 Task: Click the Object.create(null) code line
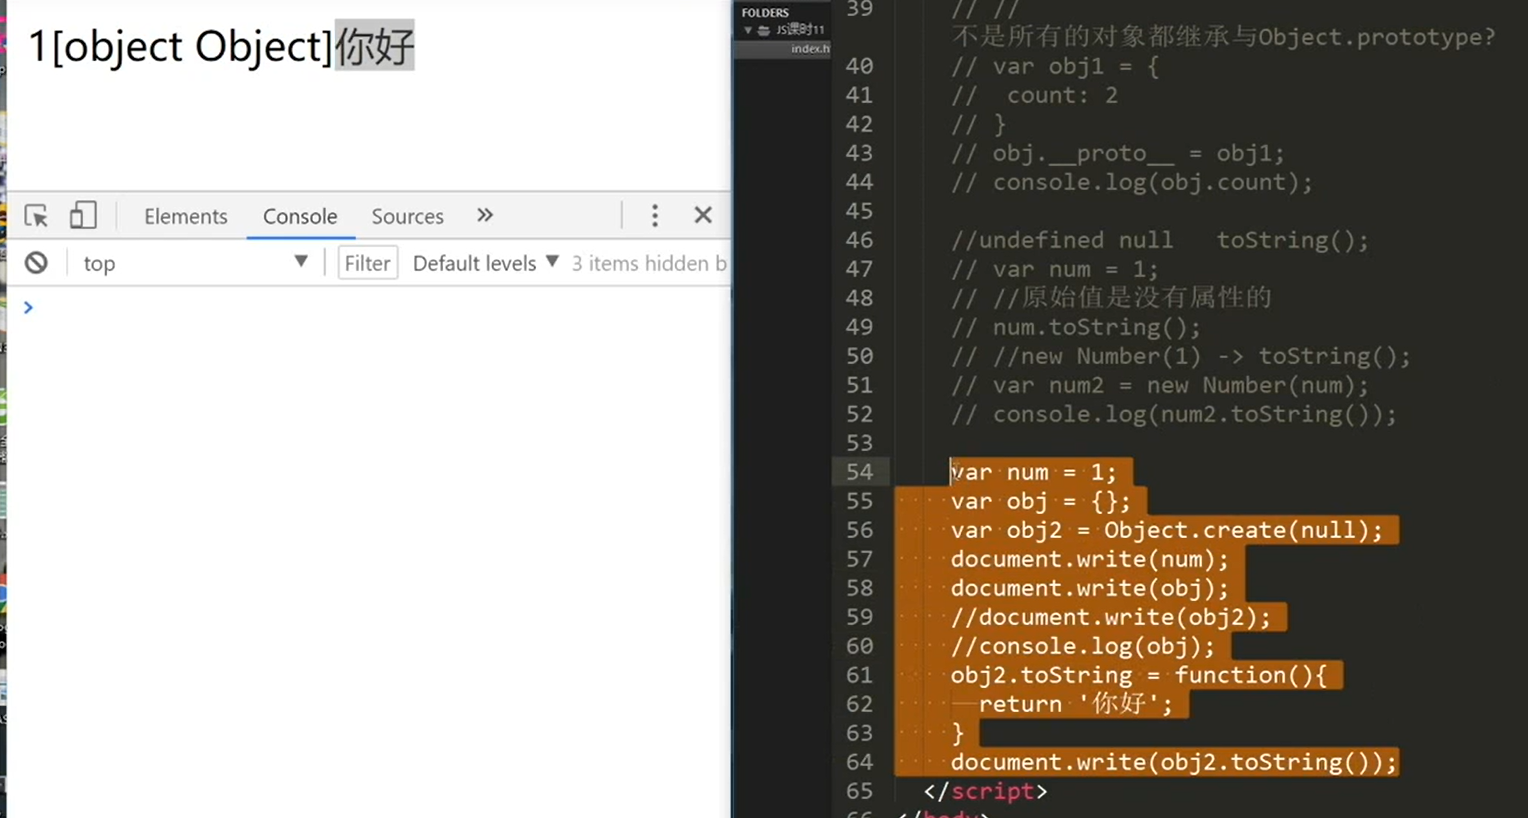(x=1166, y=530)
